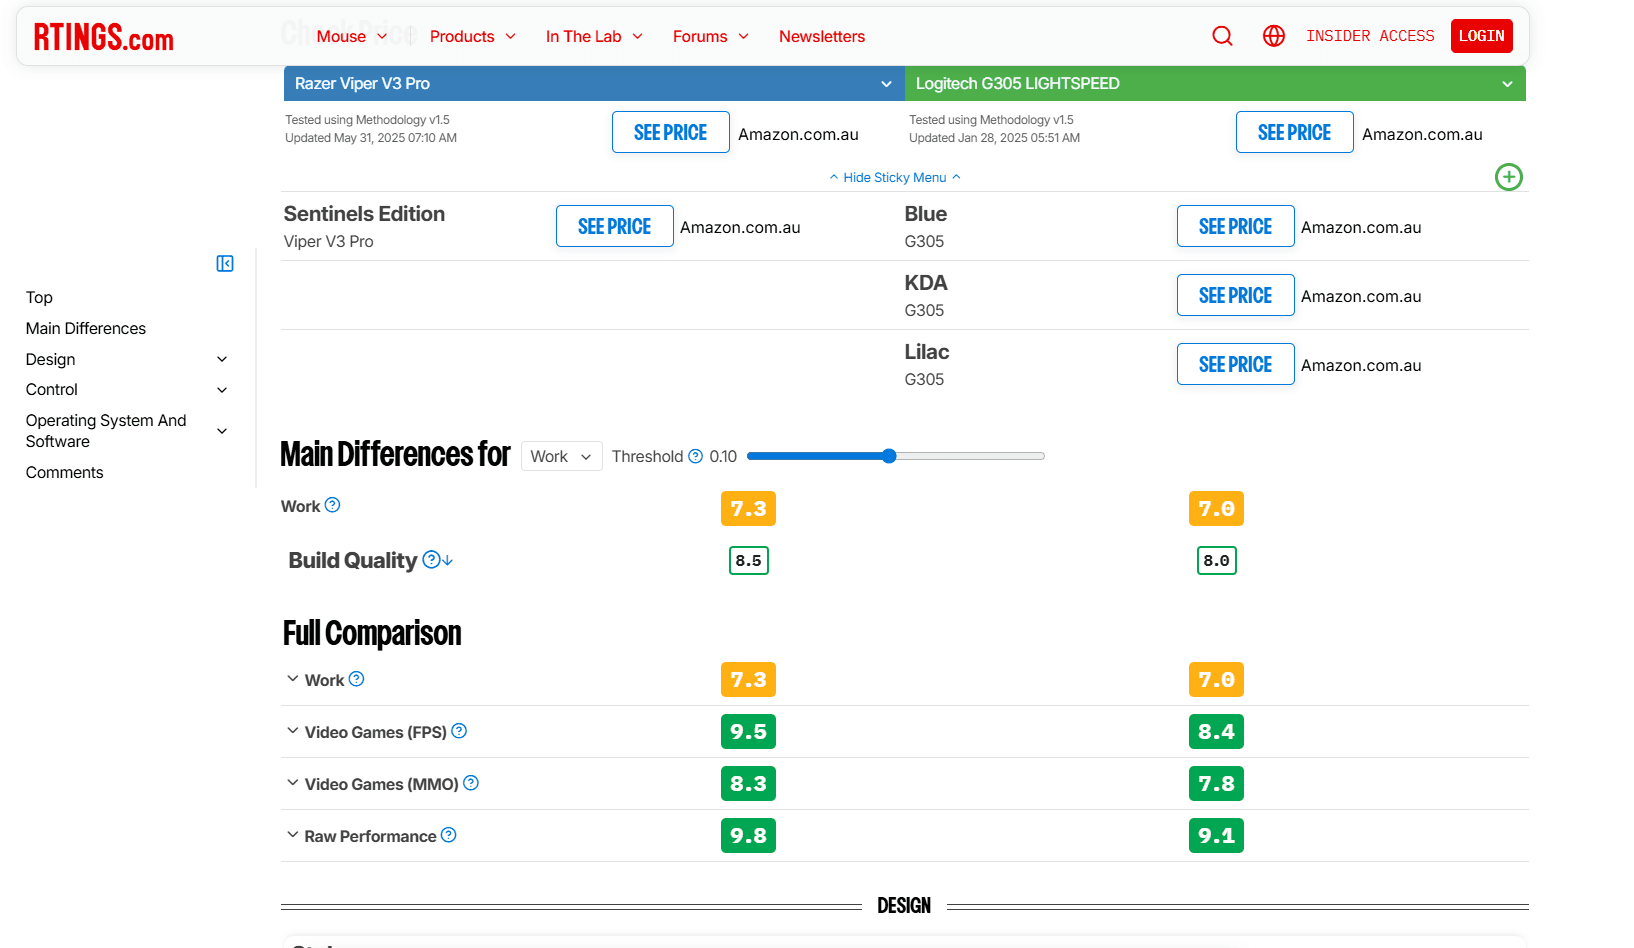The height and width of the screenshot is (948, 1634).
Task: Open Razer Viper V3 Pro product selector
Action: pos(594,84)
